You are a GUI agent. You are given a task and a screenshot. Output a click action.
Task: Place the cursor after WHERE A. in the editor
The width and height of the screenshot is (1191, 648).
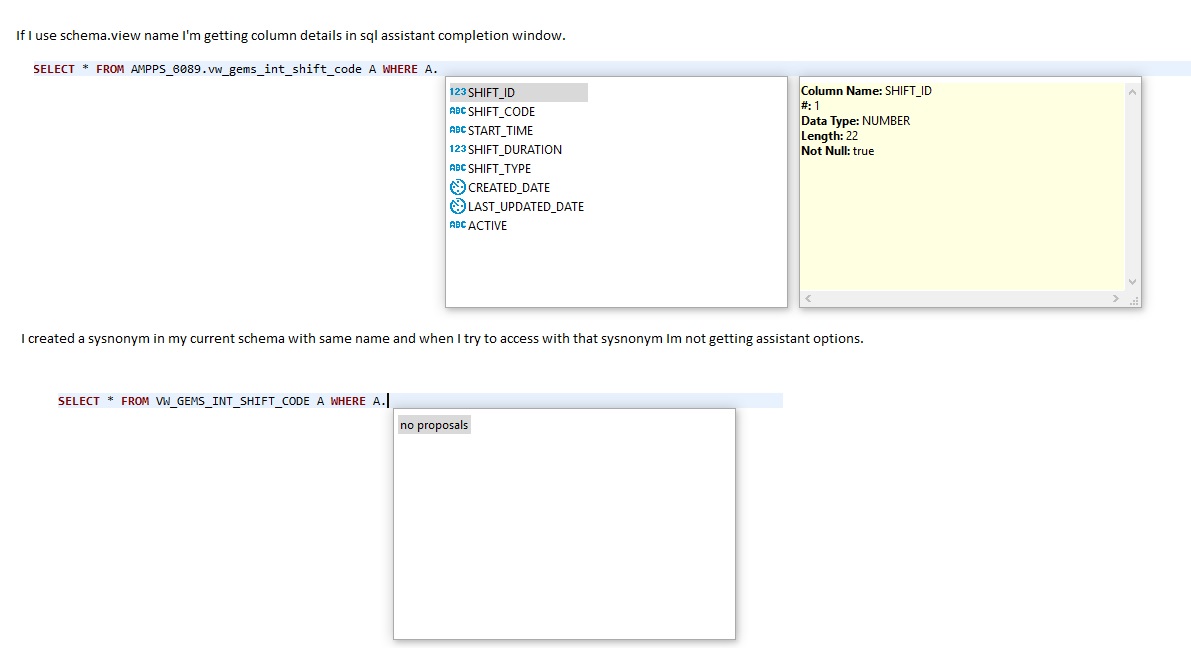click(387, 400)
